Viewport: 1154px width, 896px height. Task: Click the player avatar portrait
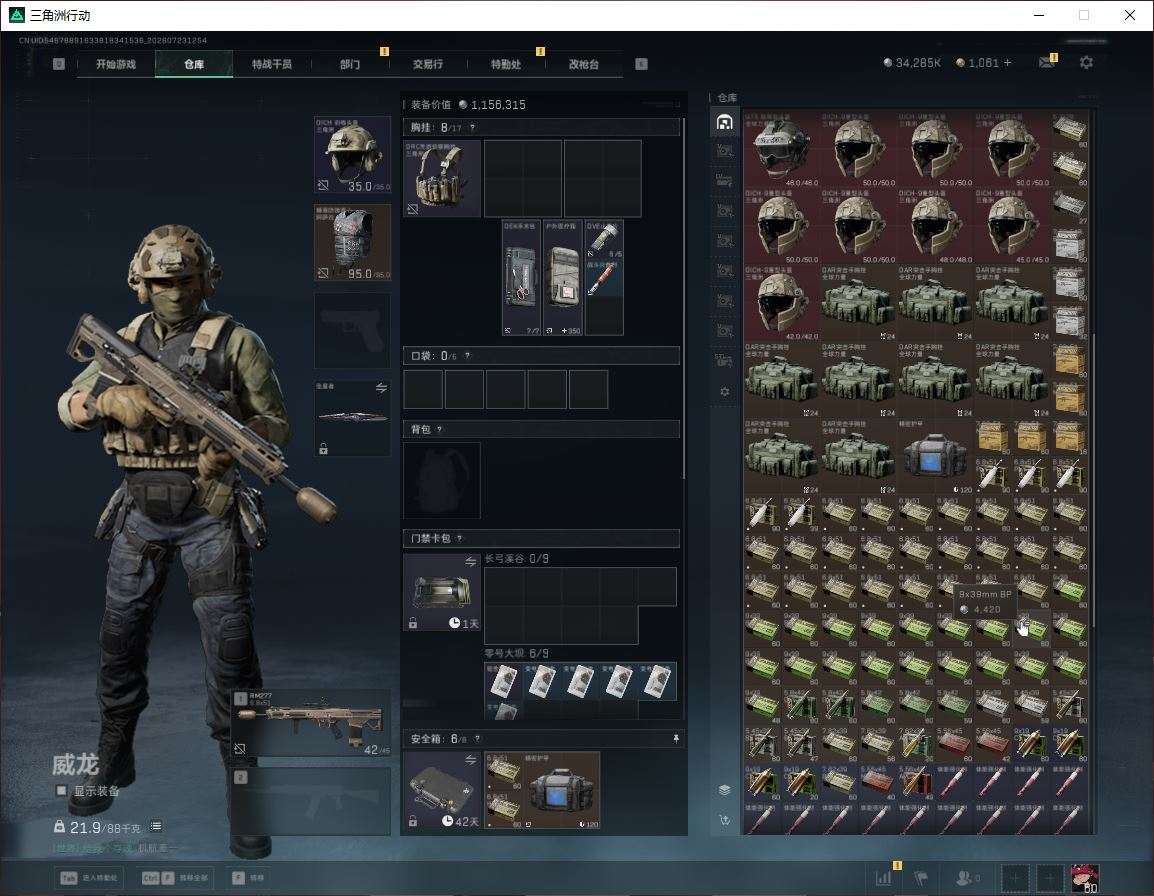coord(1084,878)
